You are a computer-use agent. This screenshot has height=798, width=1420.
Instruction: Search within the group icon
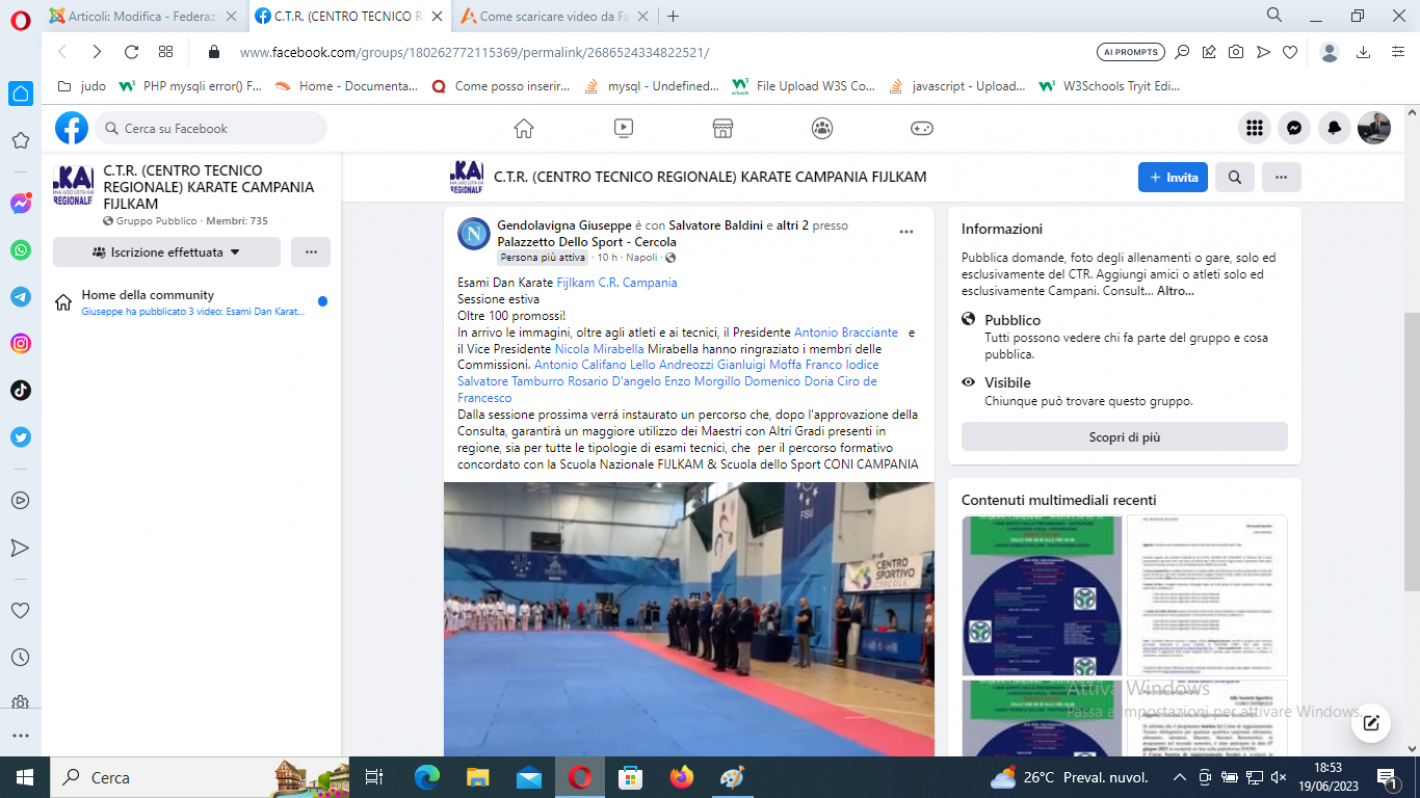pyautogui.click(x=1235, y=177)
